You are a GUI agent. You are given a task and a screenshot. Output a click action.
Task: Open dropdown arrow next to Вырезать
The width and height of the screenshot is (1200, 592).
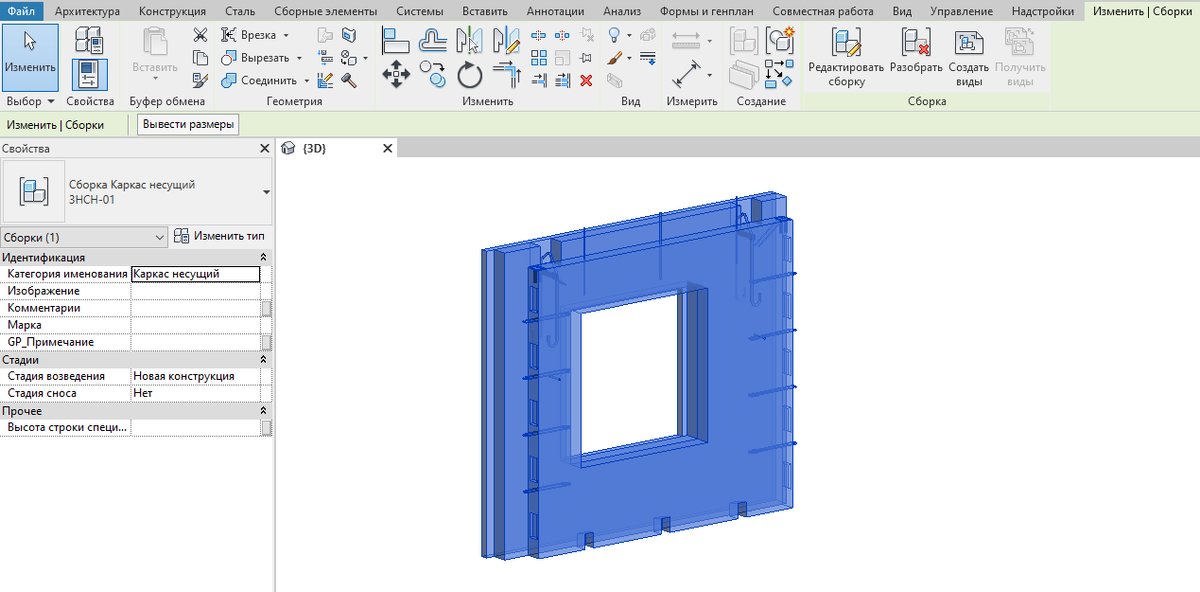298,59
